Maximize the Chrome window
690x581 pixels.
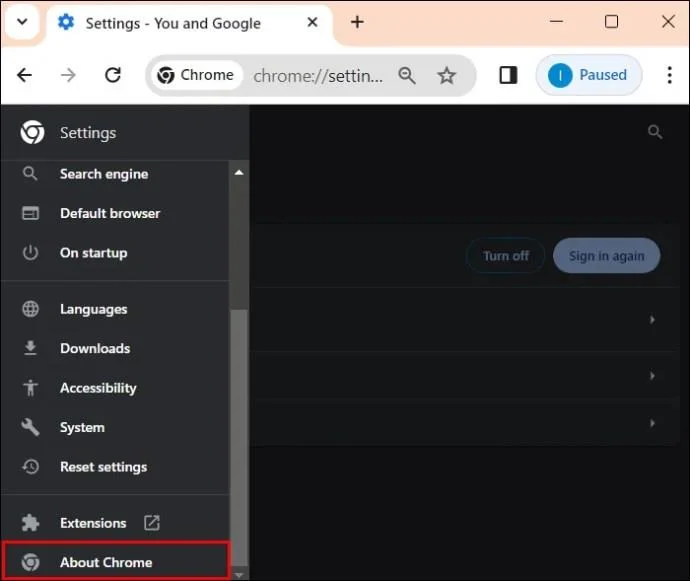coord(611,21)
